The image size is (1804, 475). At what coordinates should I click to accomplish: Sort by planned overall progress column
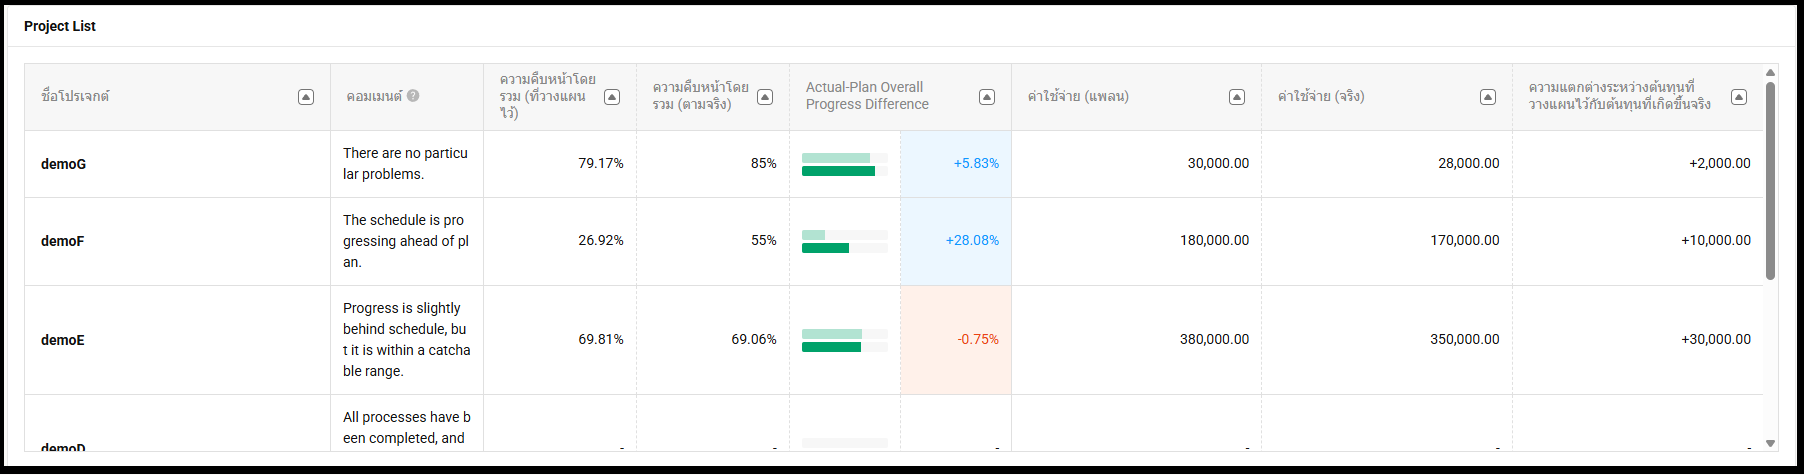pyautogui.click(x=612, y=97)
